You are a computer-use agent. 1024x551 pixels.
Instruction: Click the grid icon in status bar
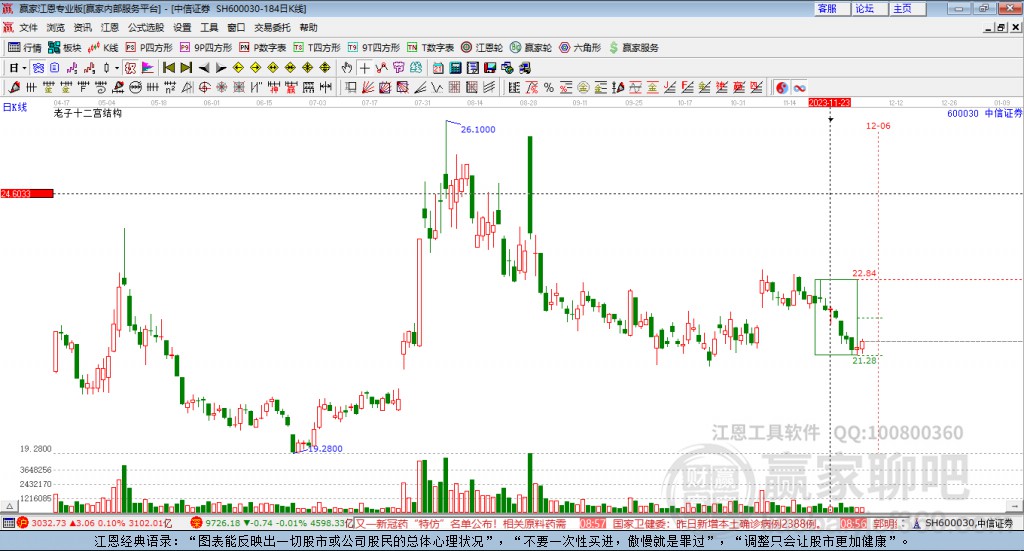pos(8,523)
